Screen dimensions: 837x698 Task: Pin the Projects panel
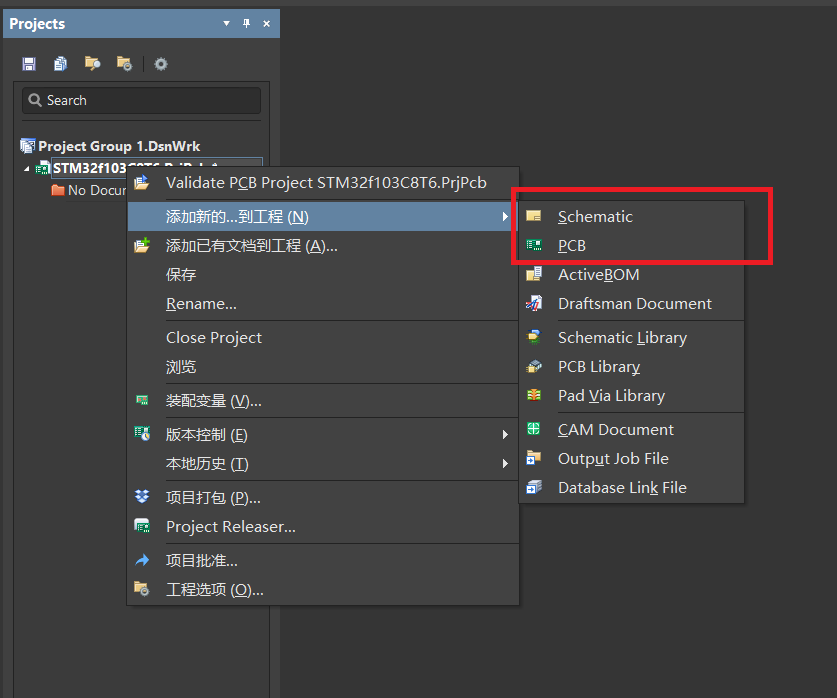246,23
